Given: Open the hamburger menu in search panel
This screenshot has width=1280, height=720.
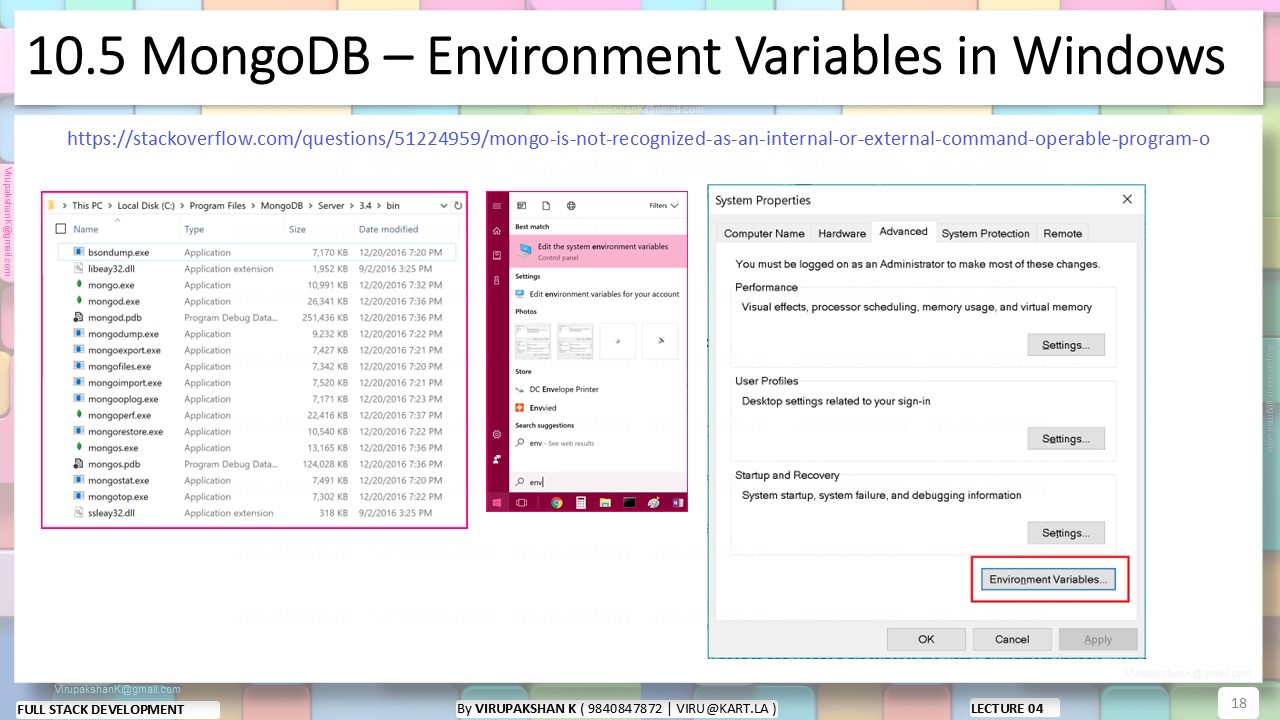Looking at the screenshot, I should pos(497,206).
